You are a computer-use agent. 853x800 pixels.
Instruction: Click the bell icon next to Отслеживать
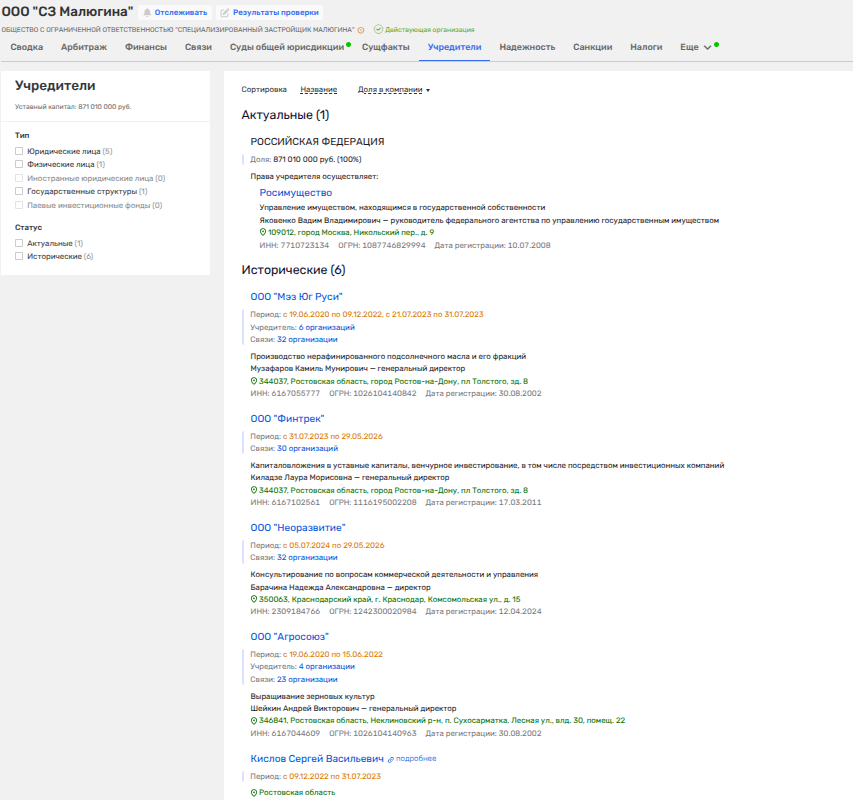pos(147,13)
